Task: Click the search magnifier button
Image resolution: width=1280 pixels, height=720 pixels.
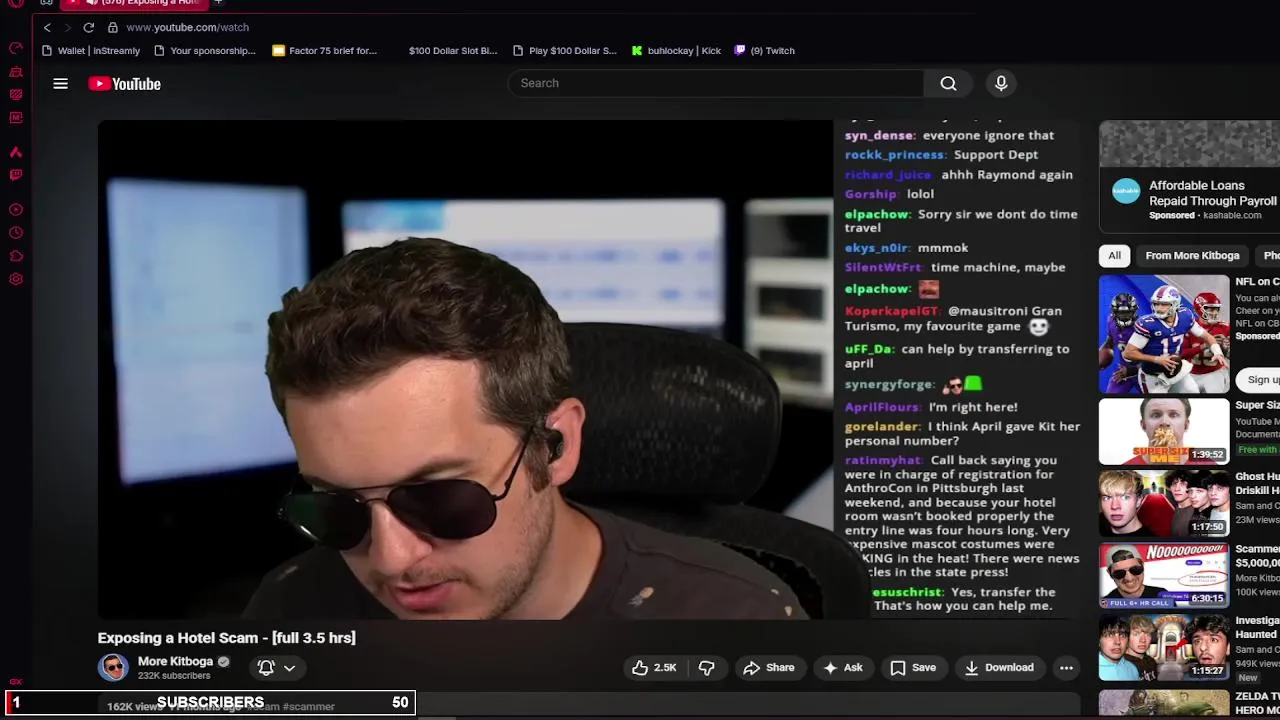Action: tap(948, 83)
